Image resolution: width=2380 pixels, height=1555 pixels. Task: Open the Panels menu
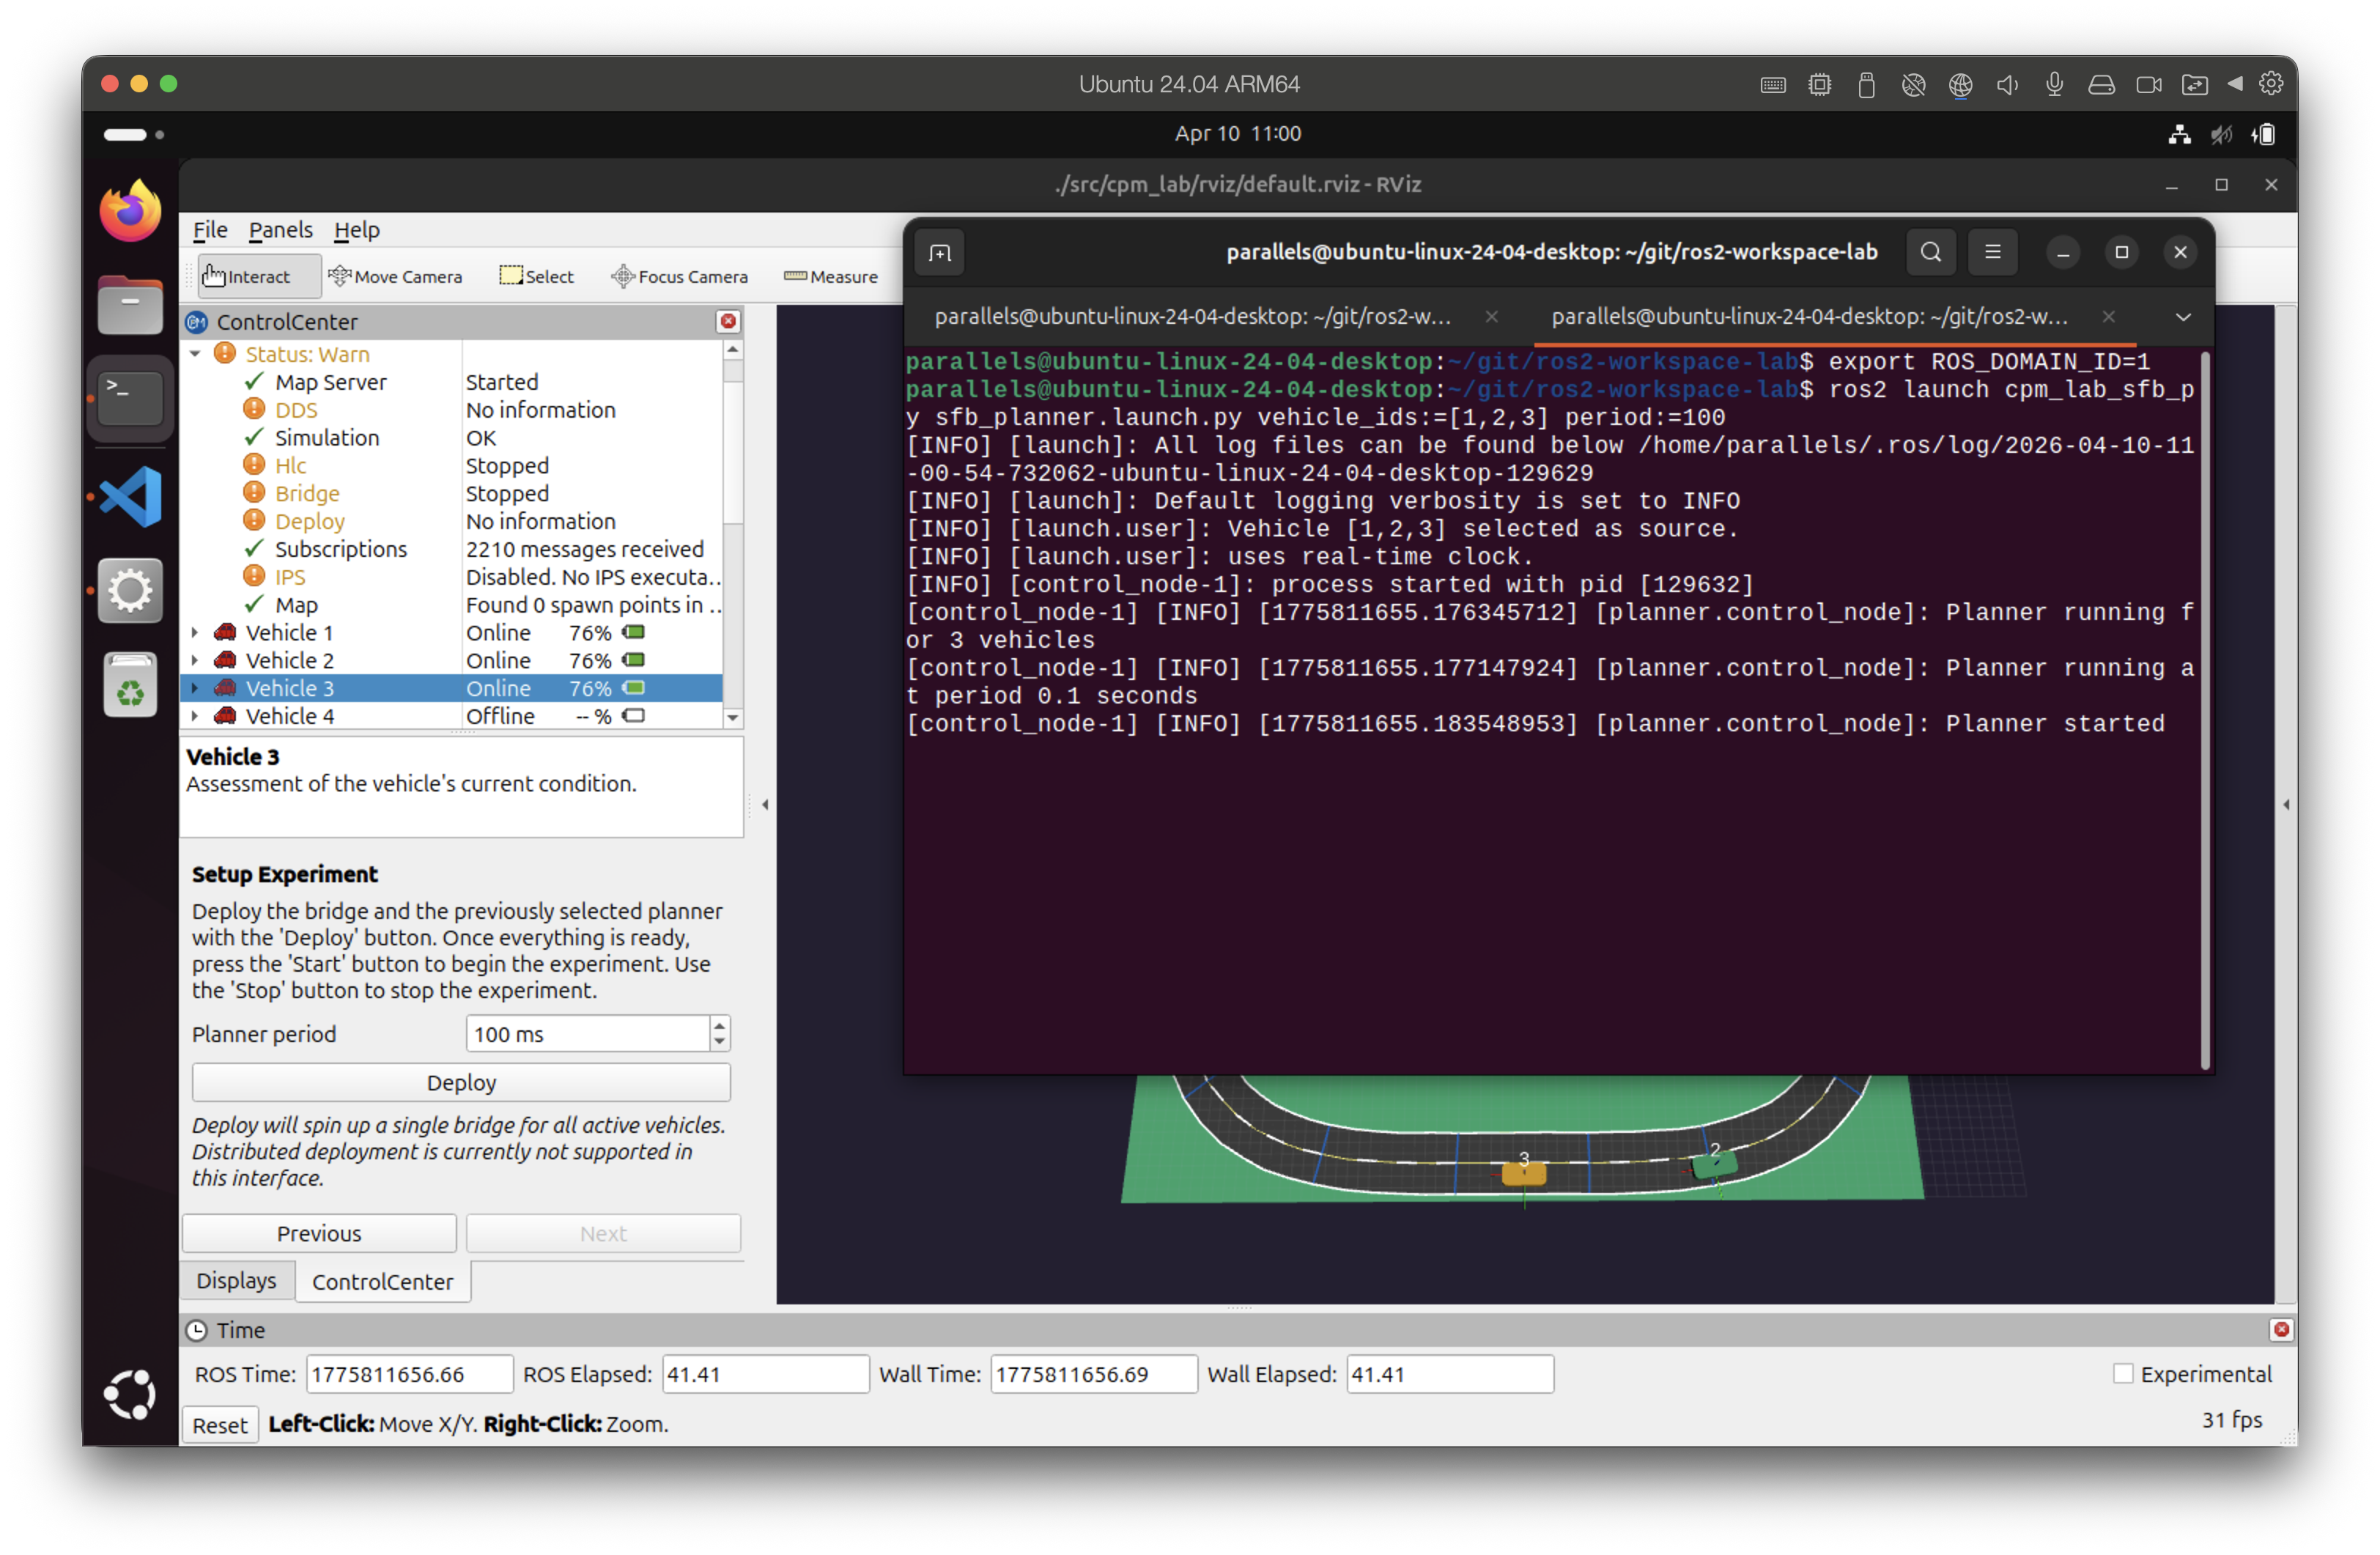tap(280, 230)
